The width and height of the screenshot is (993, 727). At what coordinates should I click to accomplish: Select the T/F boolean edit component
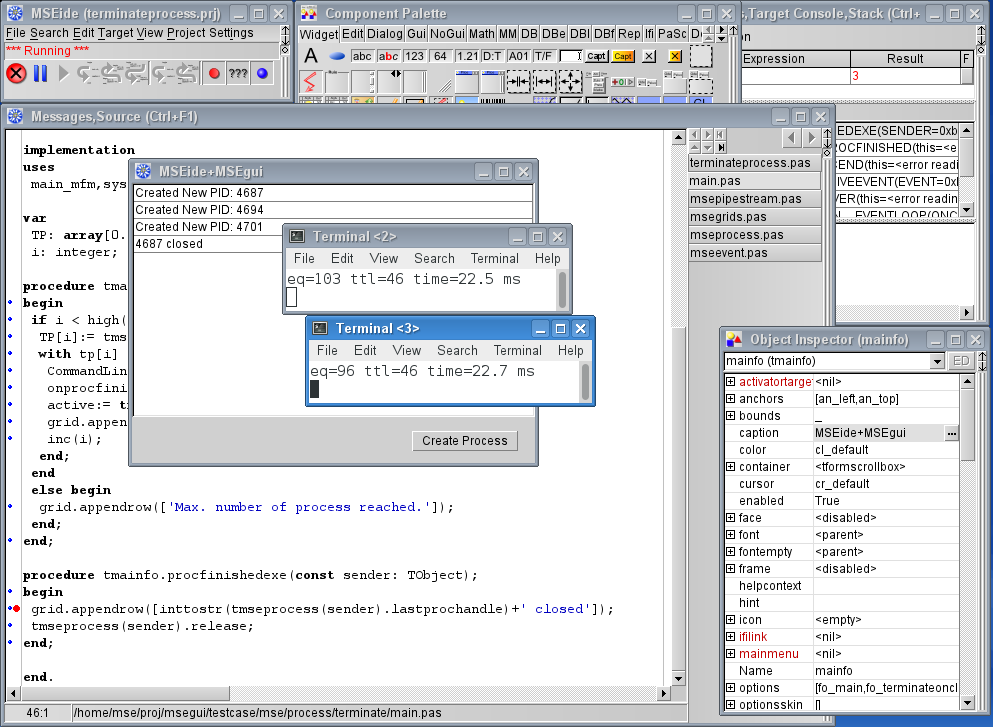pos(545,56)
